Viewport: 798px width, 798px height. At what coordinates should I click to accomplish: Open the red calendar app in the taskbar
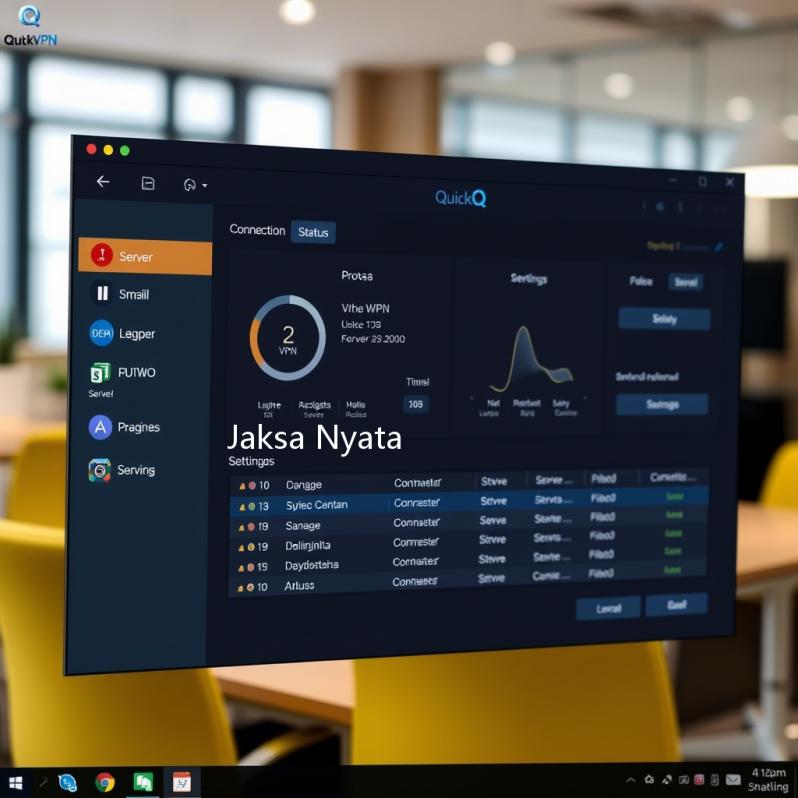(x=182, y=782)
